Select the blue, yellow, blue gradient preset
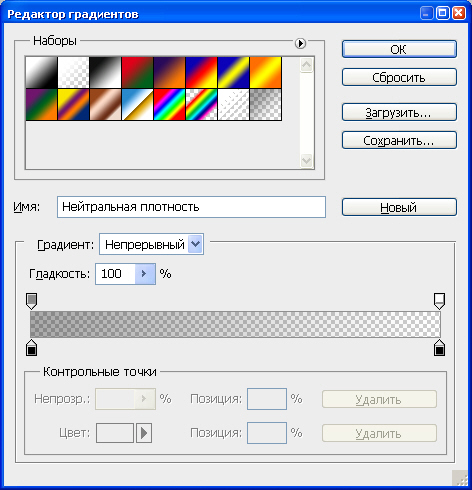Image resolution: width=472 pixels, height=490 pixels. point(234,72)
